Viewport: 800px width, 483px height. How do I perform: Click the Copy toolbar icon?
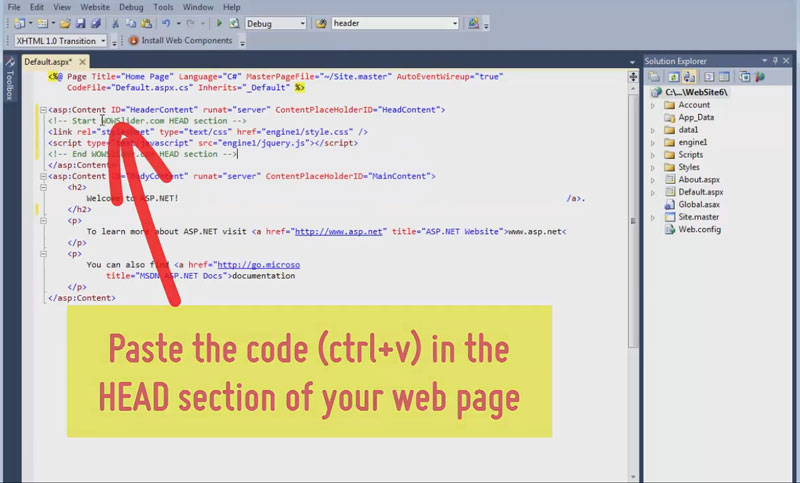[131, 23]
